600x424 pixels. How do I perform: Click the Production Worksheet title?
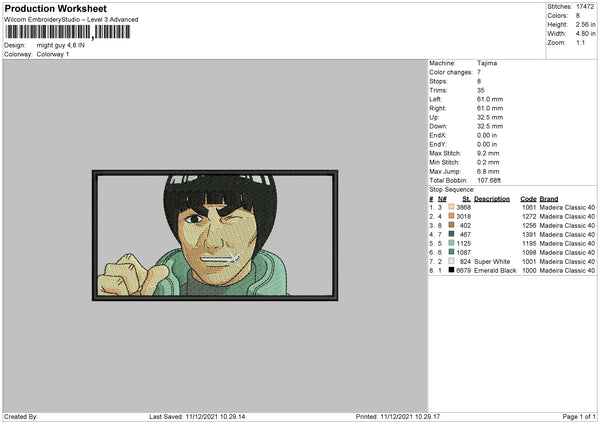55,8
